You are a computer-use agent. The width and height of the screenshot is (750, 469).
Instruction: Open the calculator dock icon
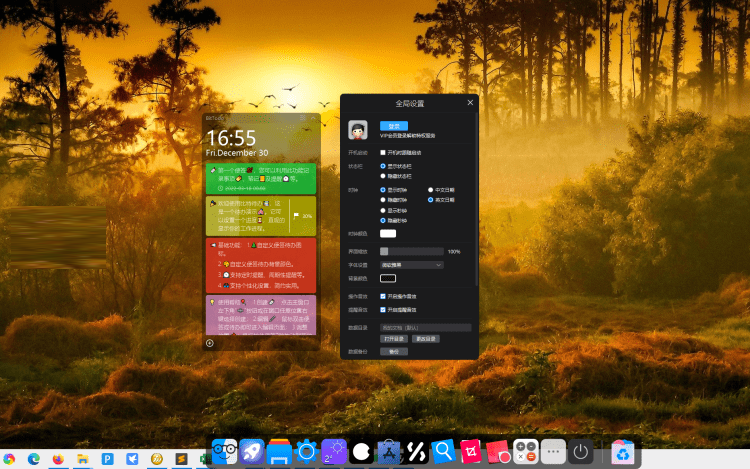click(526, 451)
